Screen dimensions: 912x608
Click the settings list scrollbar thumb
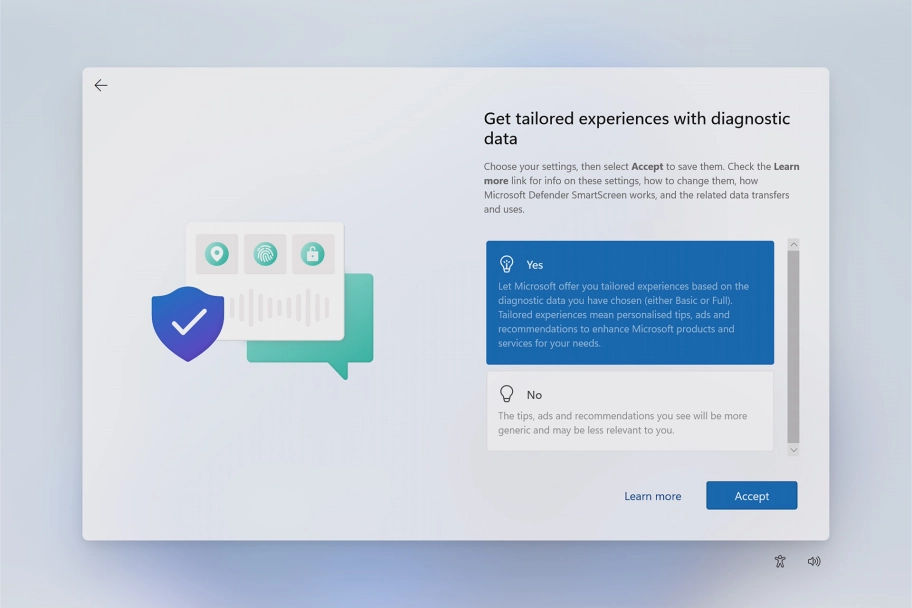(793, 345)
